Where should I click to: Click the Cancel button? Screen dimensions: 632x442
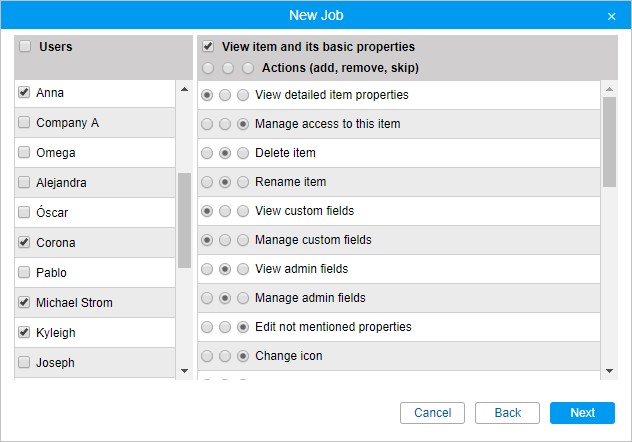coord(432,413)
